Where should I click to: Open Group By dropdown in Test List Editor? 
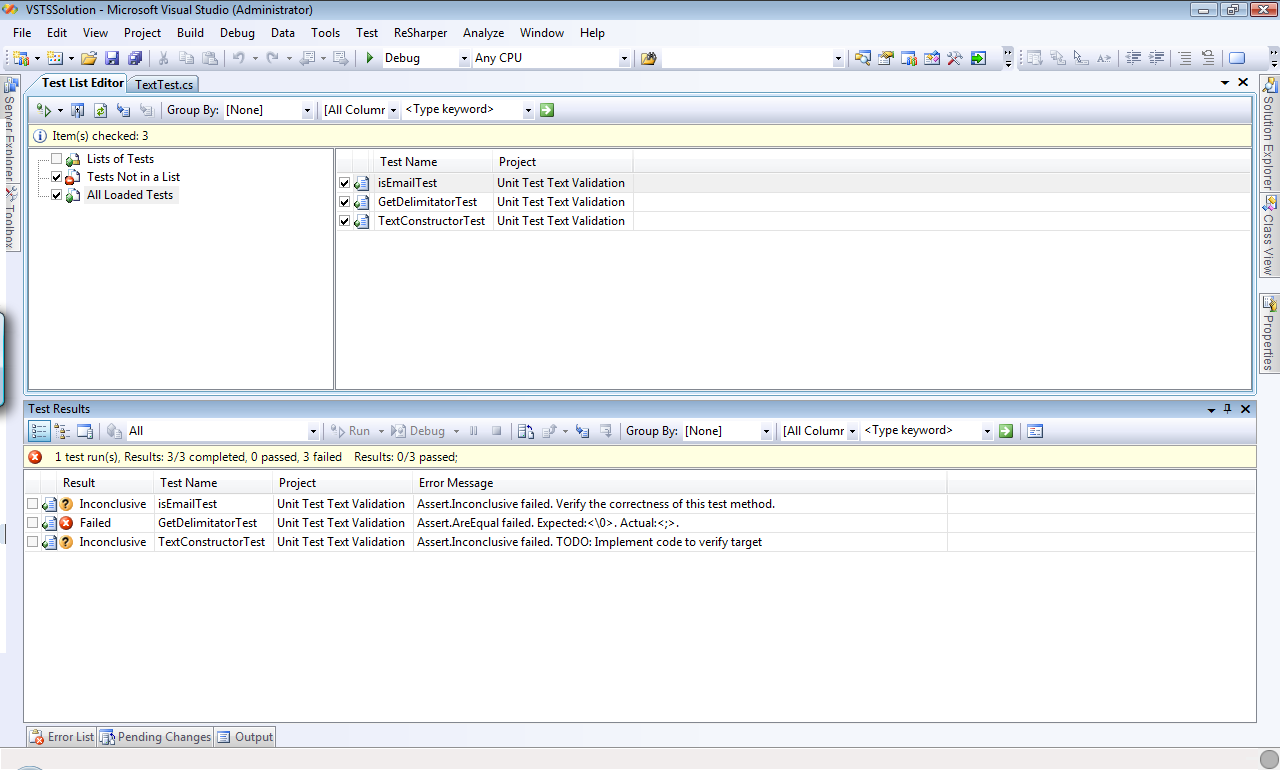coord(307,110)
